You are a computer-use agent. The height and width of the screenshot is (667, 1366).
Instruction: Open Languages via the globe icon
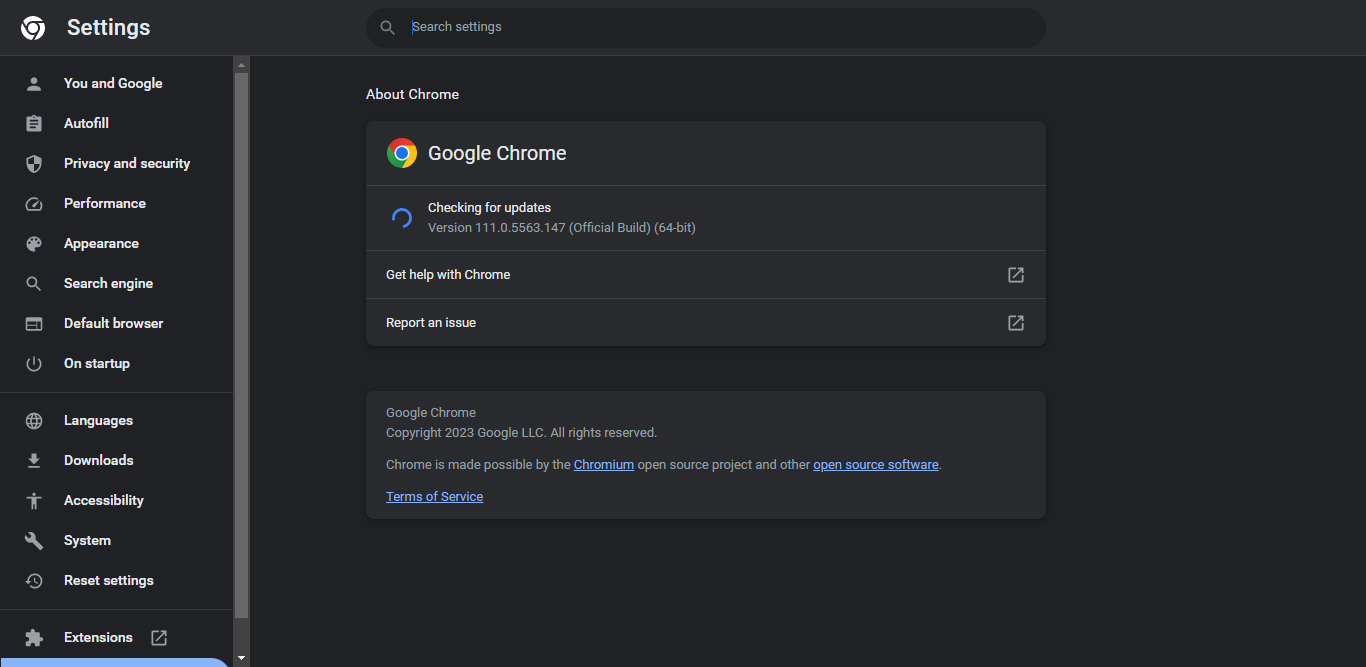coord(34,420)
